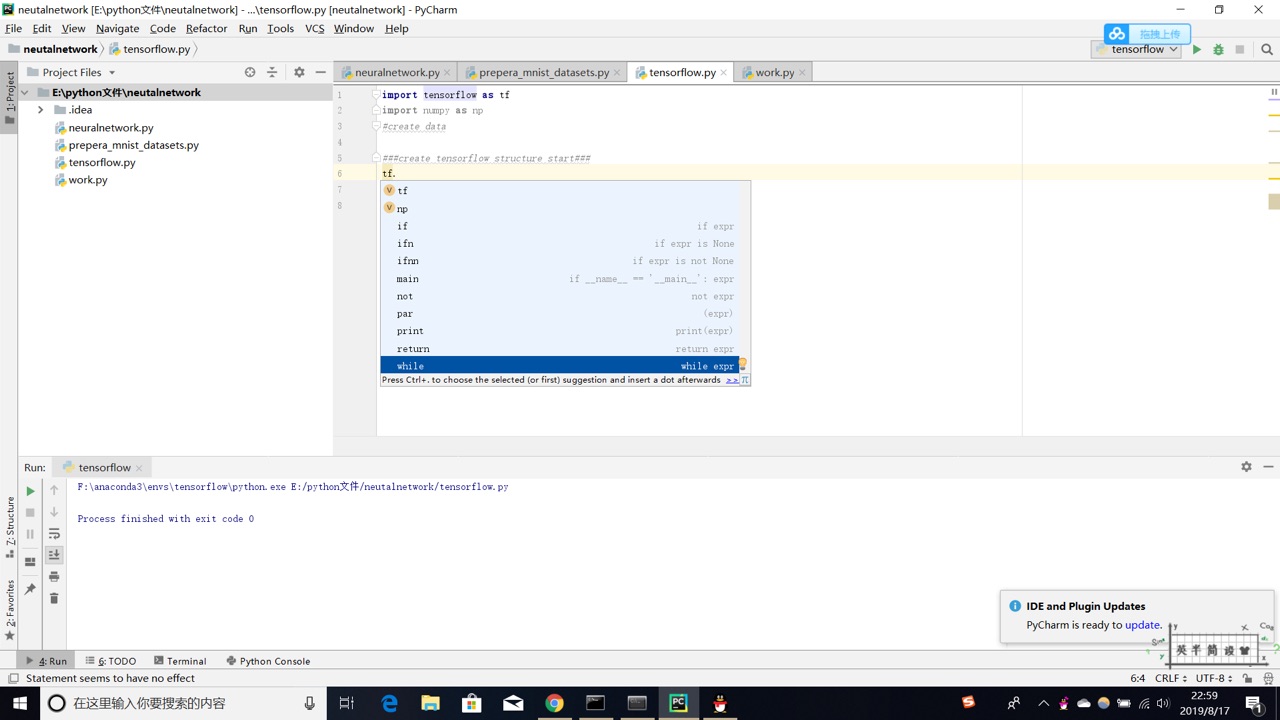Click the scroll-from-source target icon in the Project panel
Viewport: 1280px width, 720px height.
pos(250,72)
